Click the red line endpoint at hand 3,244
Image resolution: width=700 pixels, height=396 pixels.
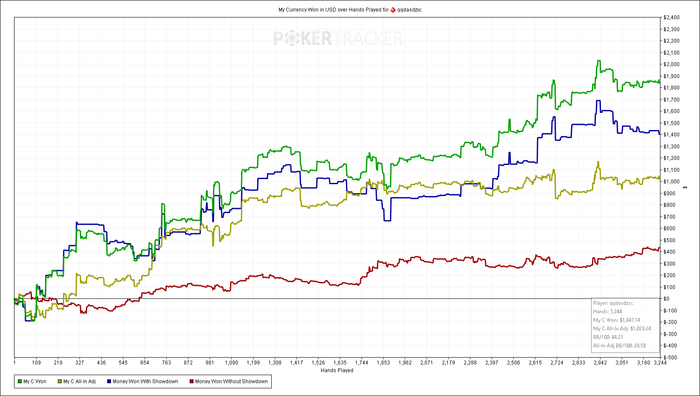pyautogui.click(x=659, y=248)
